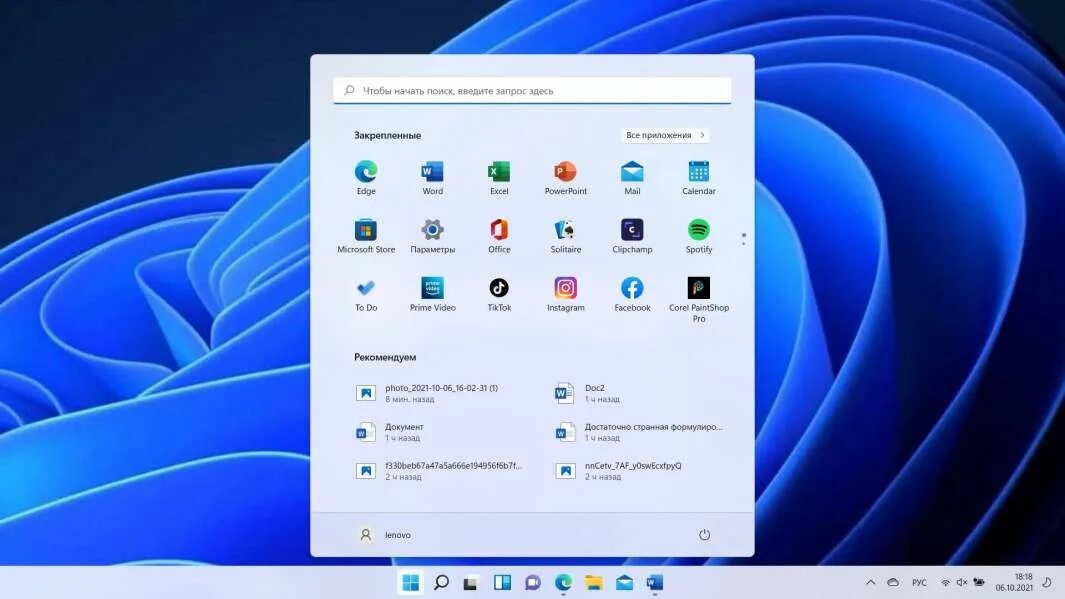Open the TikTok app
This screenshot has height=599, width=1065.
point(499,295)
